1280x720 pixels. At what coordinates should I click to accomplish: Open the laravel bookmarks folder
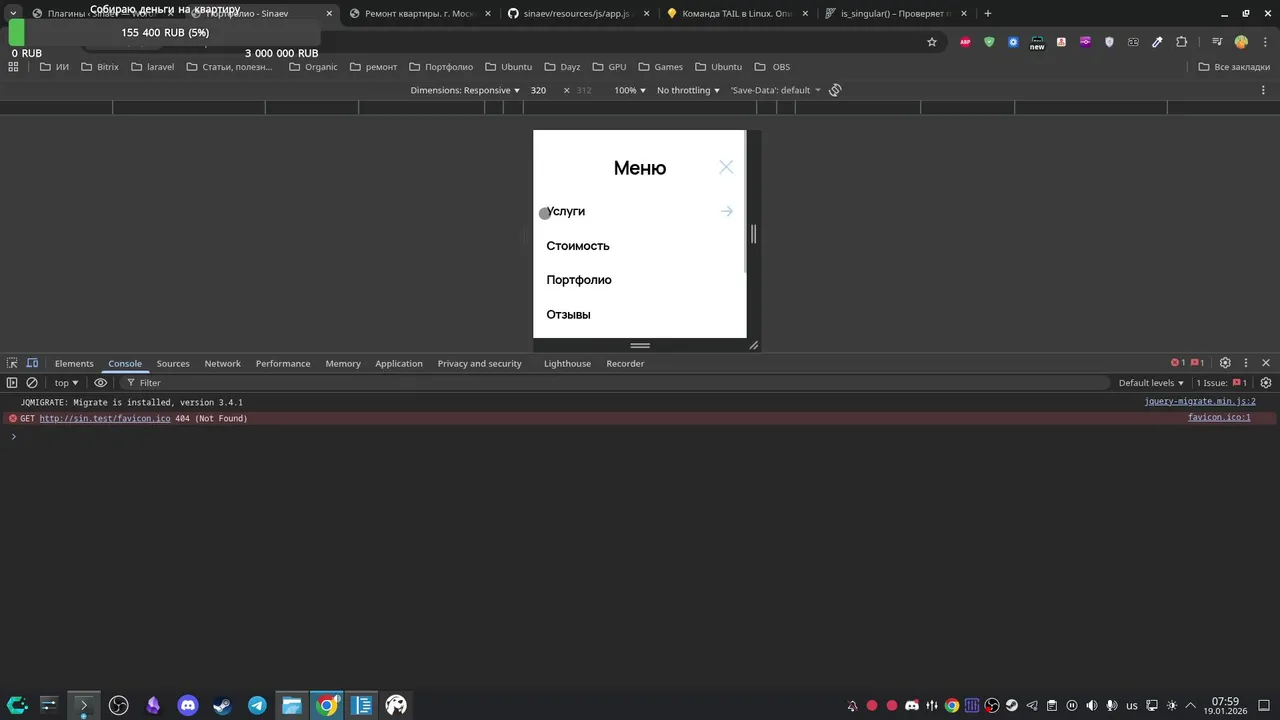click(153, 67)
